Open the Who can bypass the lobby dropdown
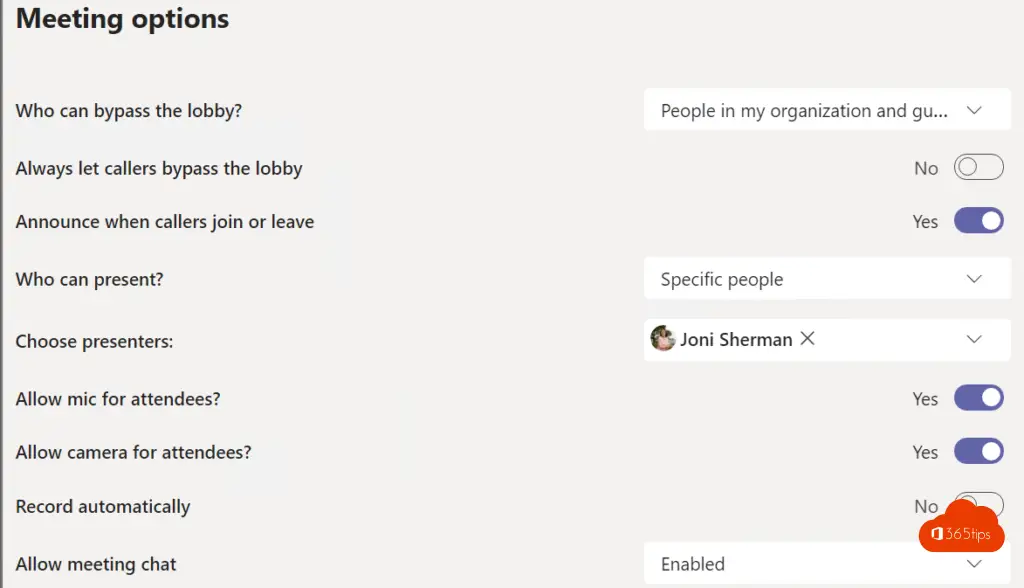Viewport: 1024px width, 588px height. [x=827, y=110]
